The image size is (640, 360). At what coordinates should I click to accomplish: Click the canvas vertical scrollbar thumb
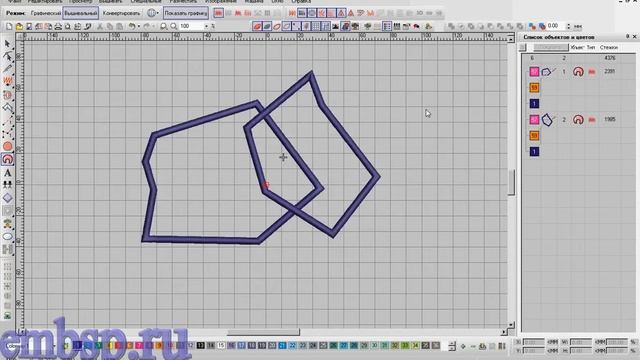pyautogui.click(x=511, y=182)
